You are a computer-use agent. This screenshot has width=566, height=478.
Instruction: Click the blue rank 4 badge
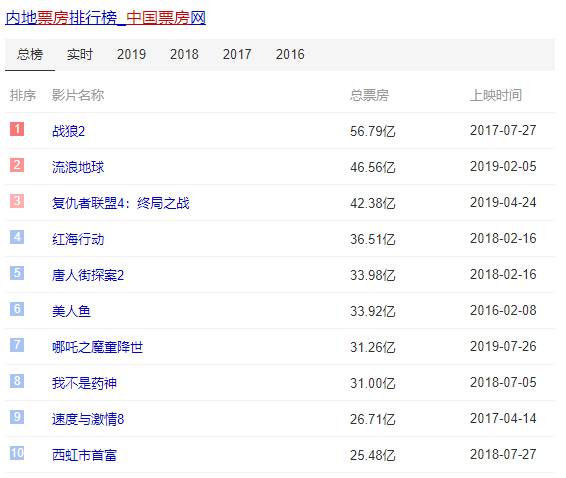pyautogui.click(x=17, y=237)
